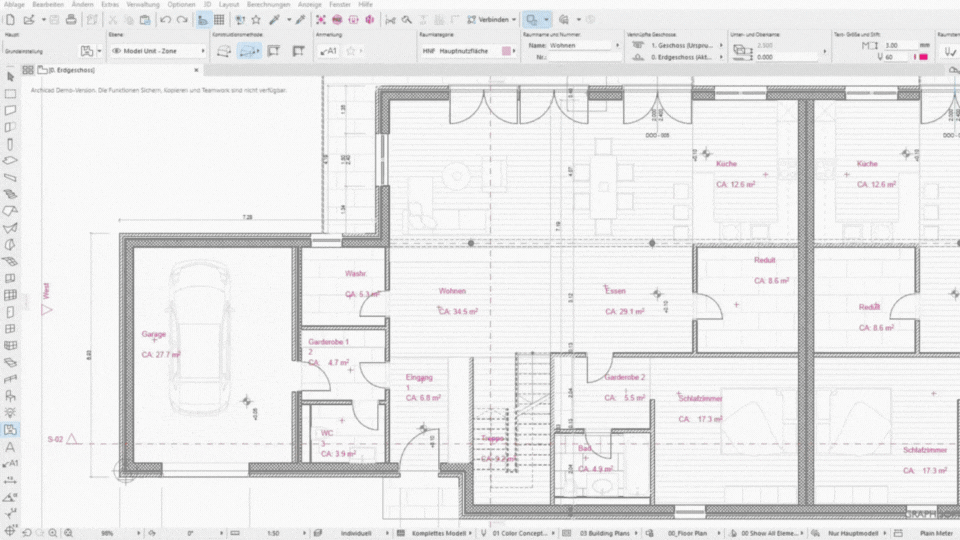The width and height of the screenshot is (960, 540).
Task: Click the Paste clipboard icon
Action: click(x=145, y=20)
